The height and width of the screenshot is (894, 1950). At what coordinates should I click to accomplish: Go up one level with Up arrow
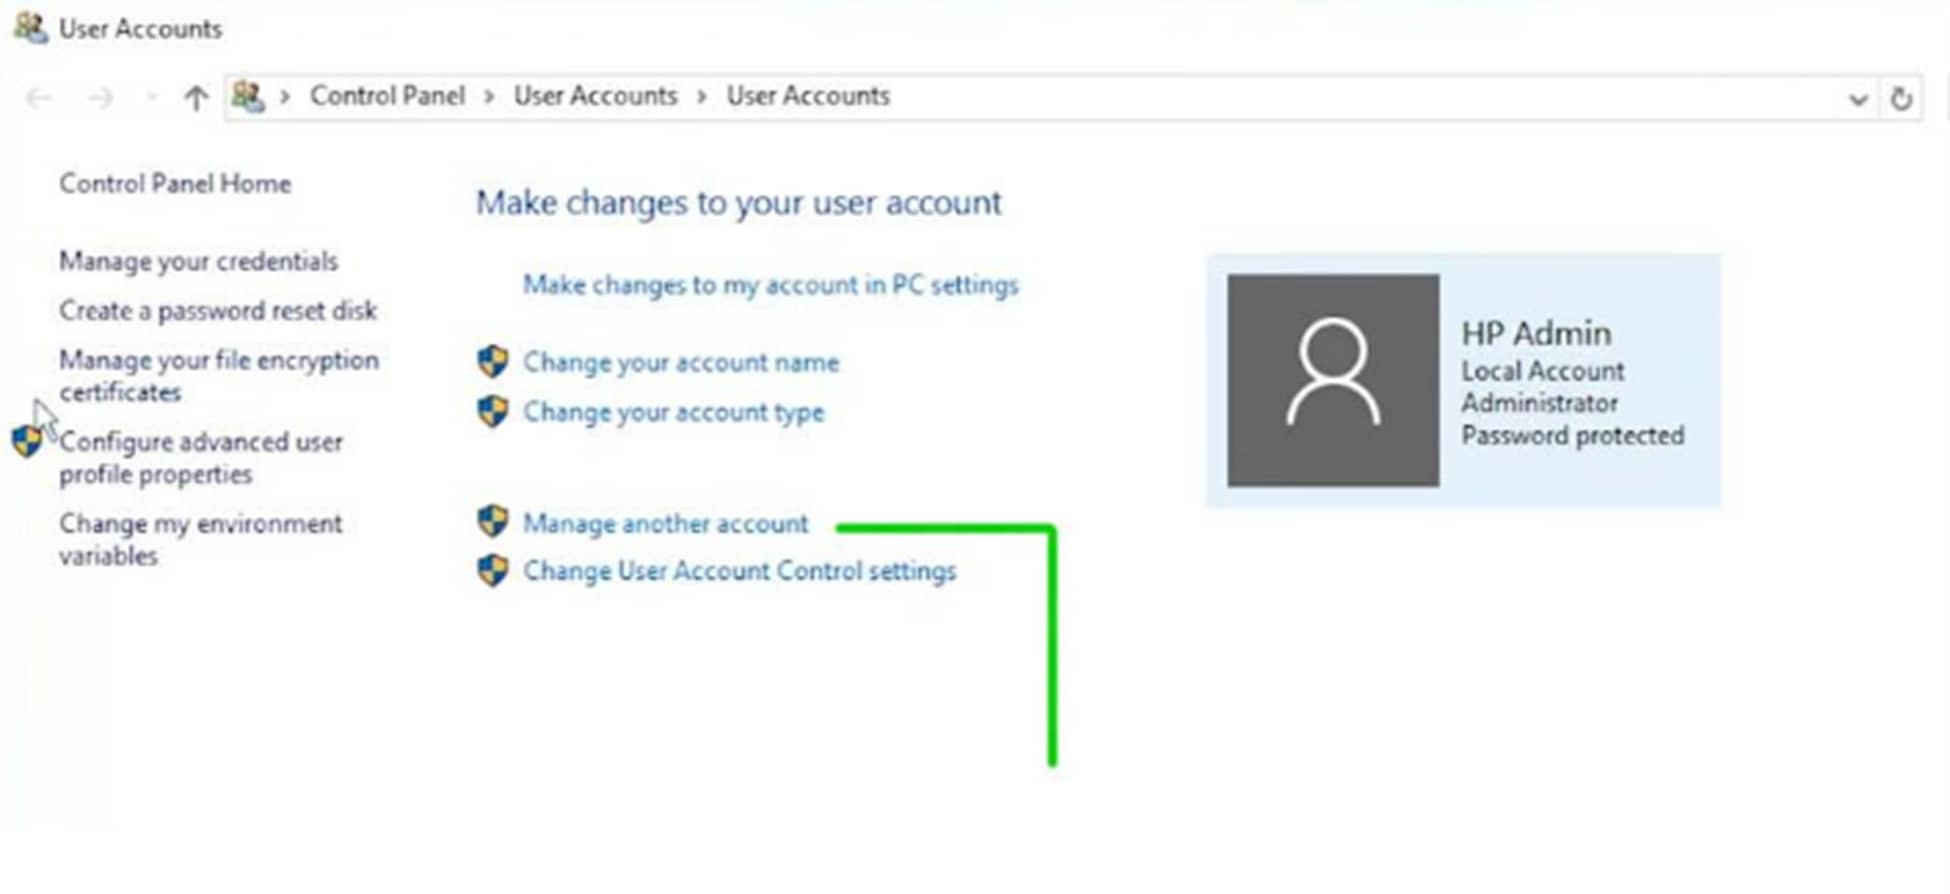[196, 98]
